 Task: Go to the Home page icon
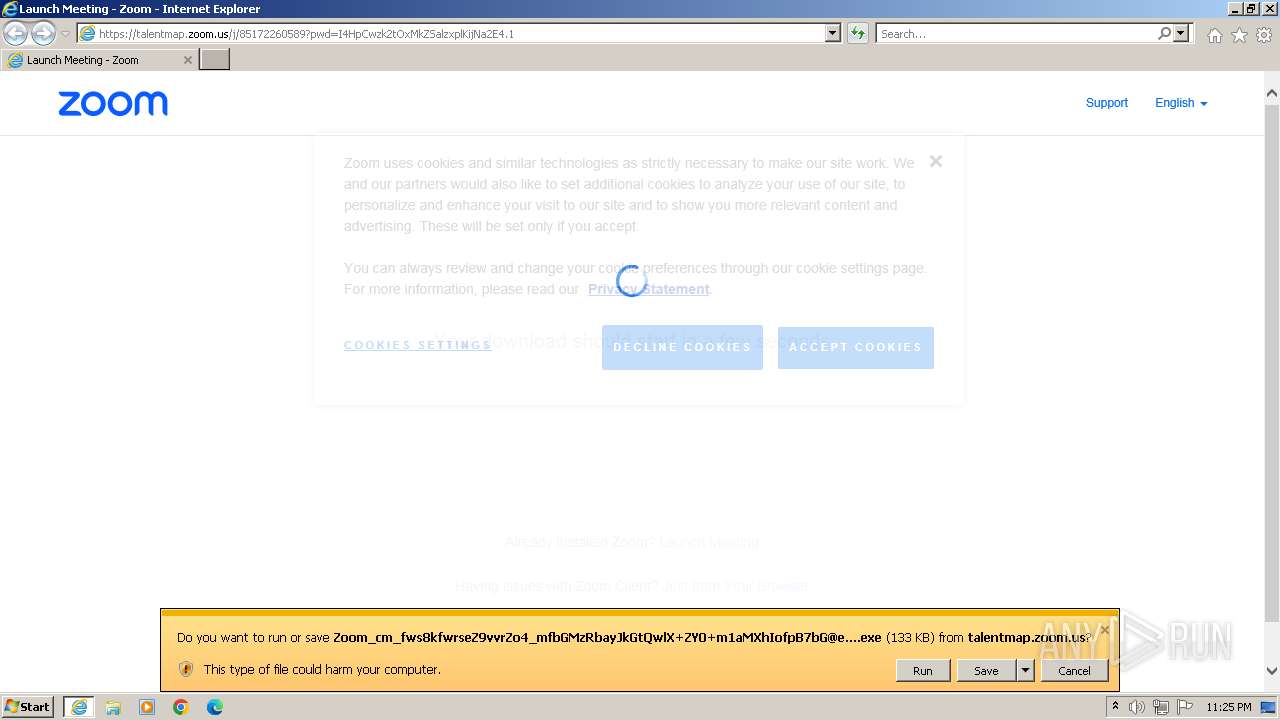[x=1214, y=35]
